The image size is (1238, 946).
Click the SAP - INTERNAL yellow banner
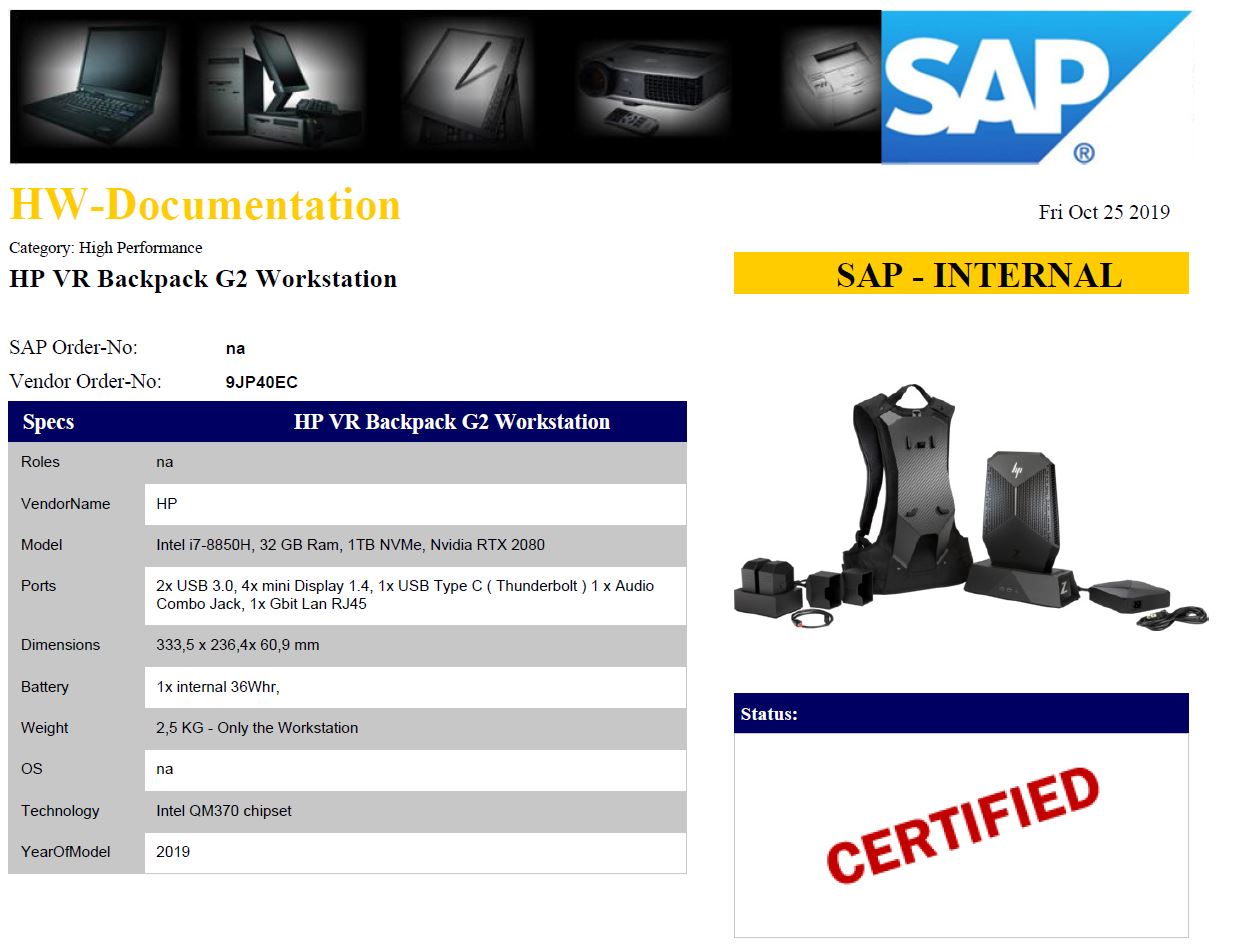point(961,274)
